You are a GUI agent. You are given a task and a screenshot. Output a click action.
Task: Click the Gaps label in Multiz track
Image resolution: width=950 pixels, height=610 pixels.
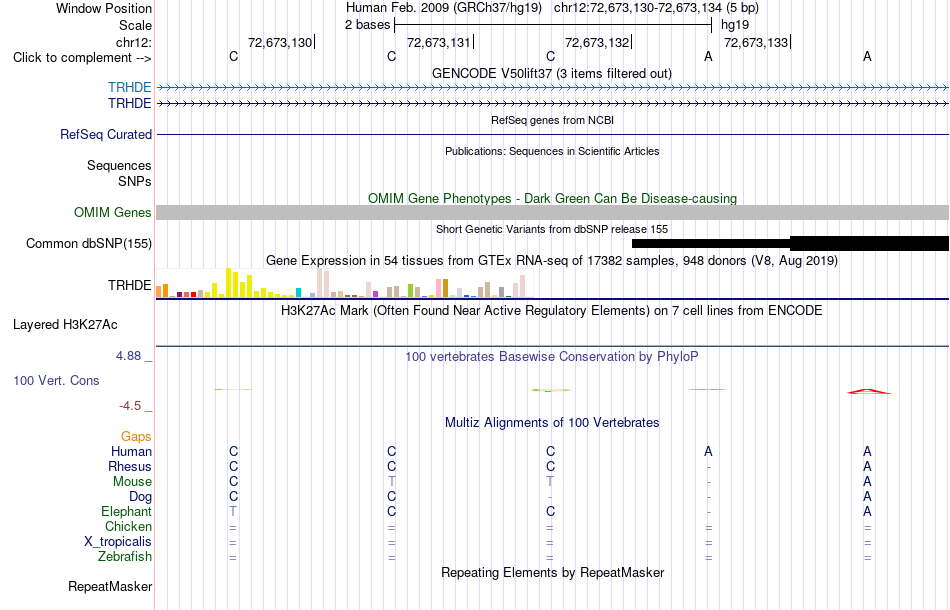(136, 436)
